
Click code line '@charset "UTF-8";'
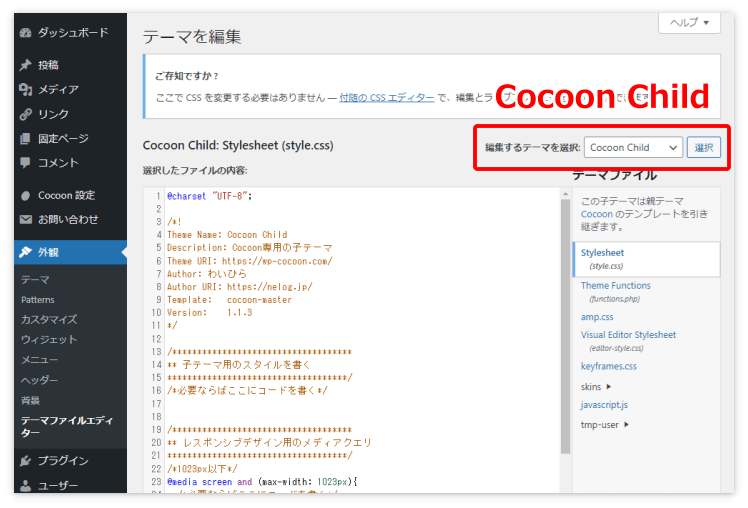(x=209, y=196)
